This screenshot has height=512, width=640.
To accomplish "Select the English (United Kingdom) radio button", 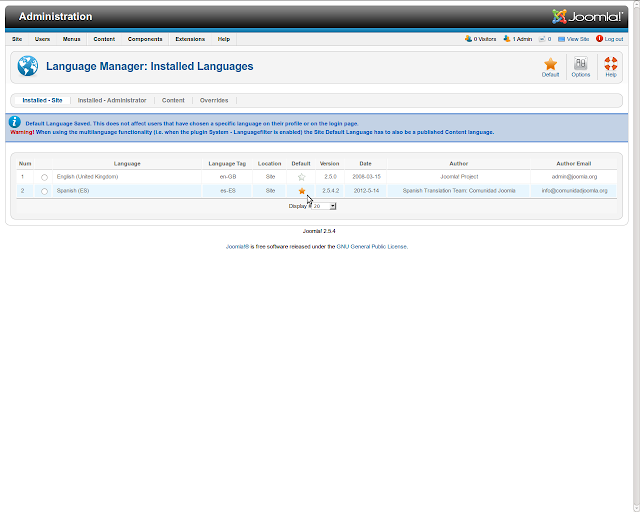I will click(x=44, y=177).
